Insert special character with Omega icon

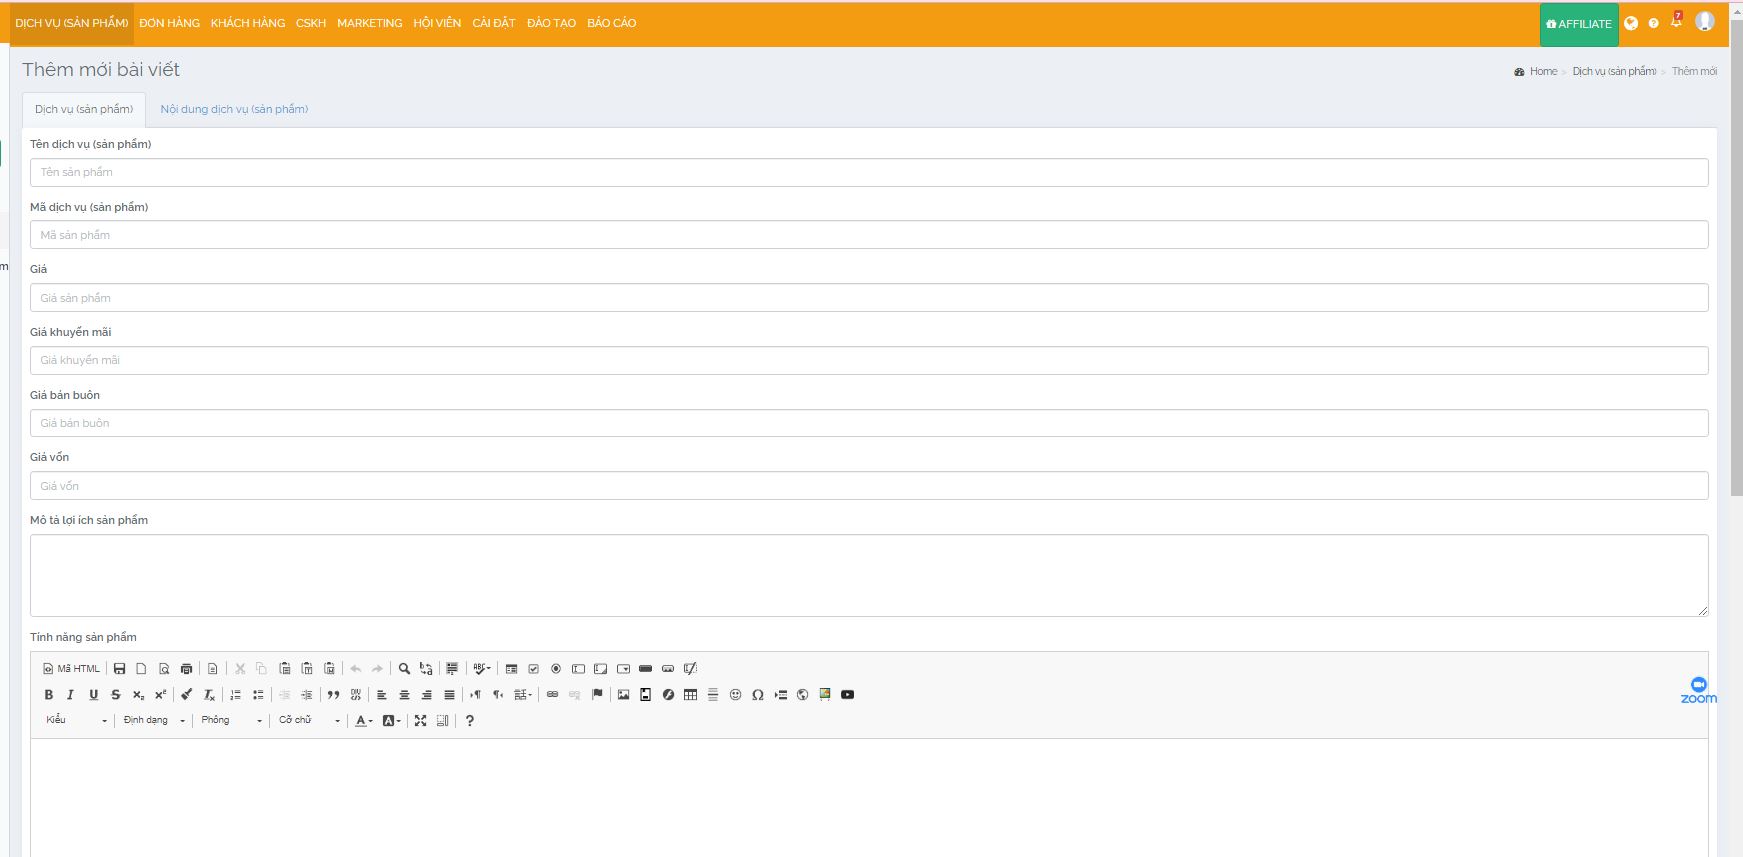757,695
